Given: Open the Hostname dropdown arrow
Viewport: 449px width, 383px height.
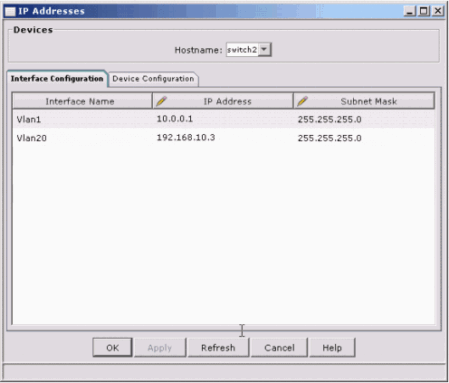Looking at the screenshot, I should tap(265, 50).
